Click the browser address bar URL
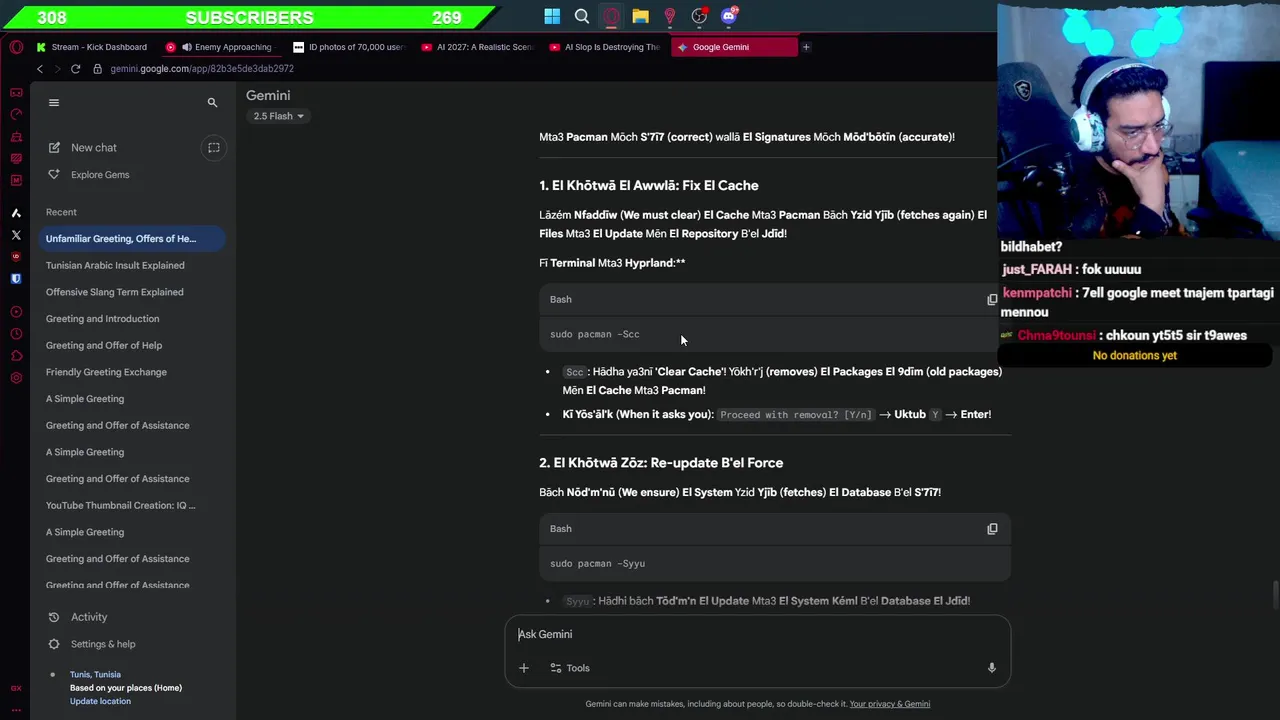This screenshot has height=720, width=1280. pos(202,69)
